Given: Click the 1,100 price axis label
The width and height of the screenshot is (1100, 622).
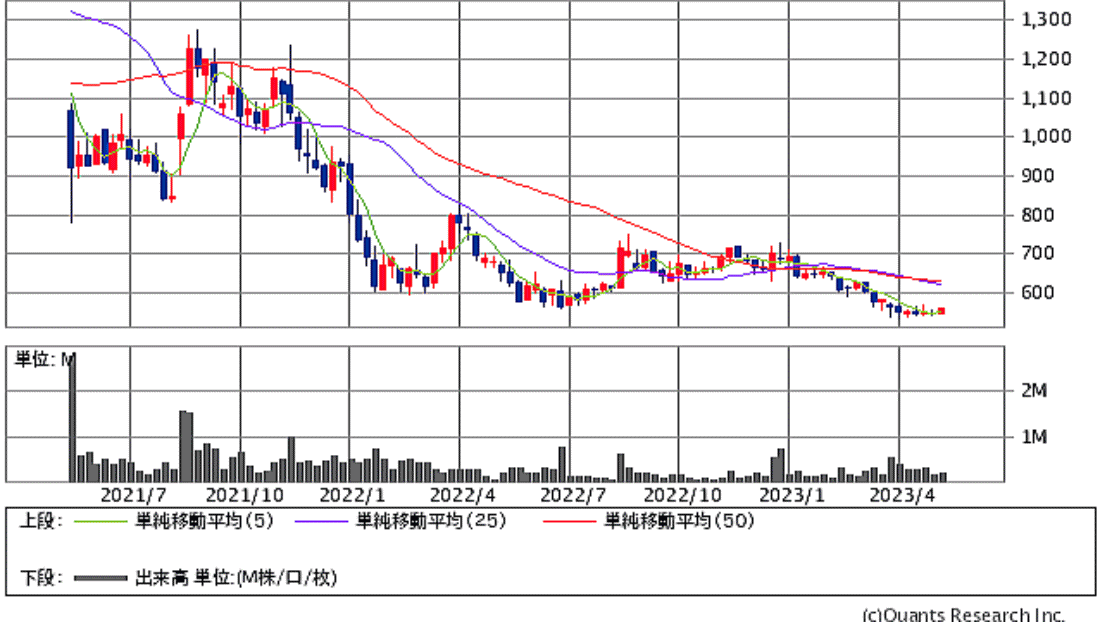Looking at the screenshot, I should point(1046,98).
